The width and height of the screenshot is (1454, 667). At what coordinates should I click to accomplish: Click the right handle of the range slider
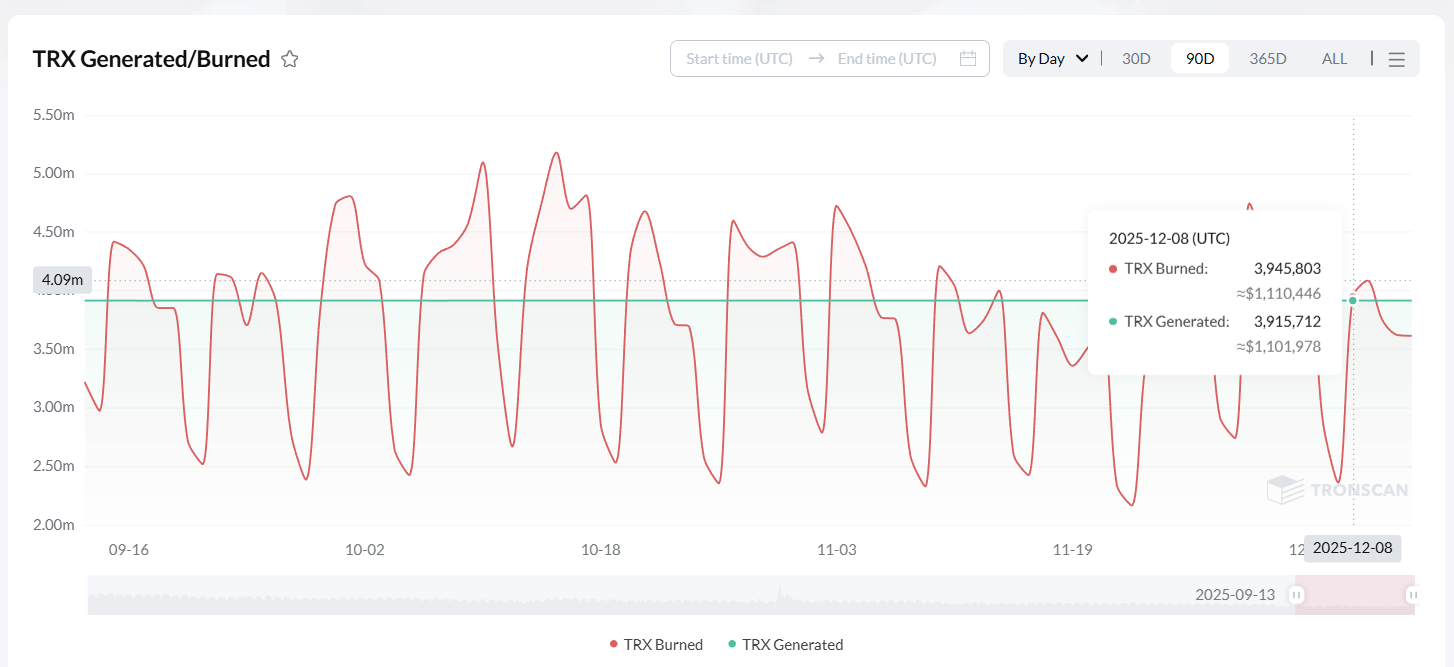(1412, 595)
